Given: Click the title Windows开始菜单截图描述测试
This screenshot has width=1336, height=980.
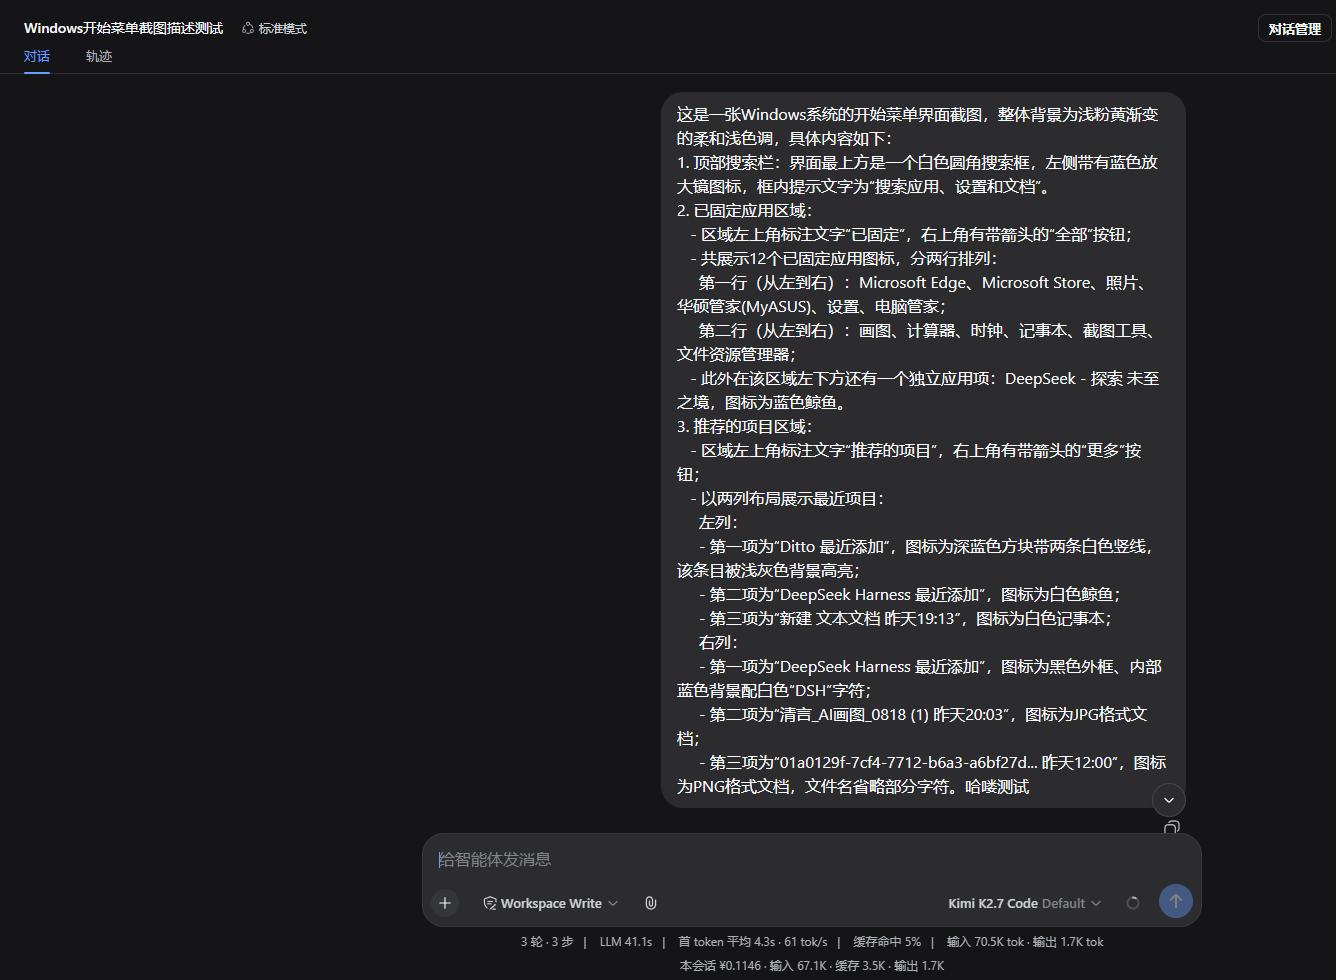Looking at the screenshot, I should tap(123, 29).
